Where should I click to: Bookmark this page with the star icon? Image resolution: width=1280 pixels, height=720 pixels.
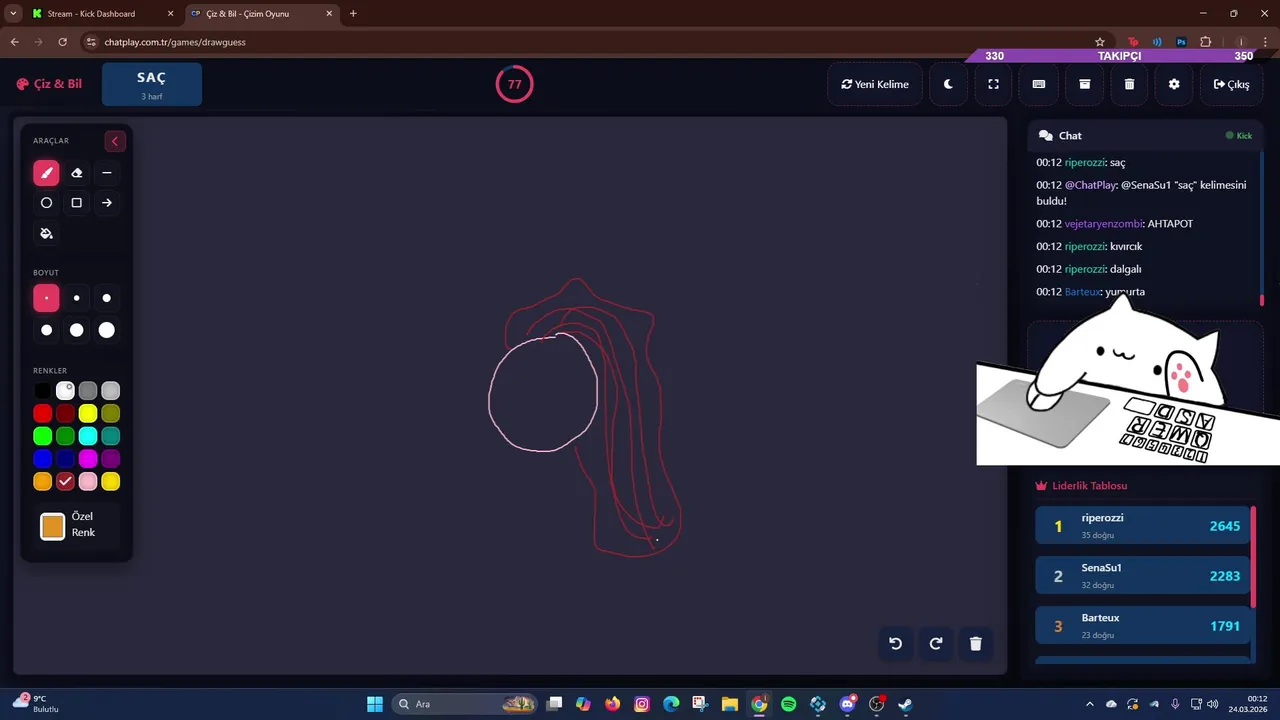coord(1100,42)
